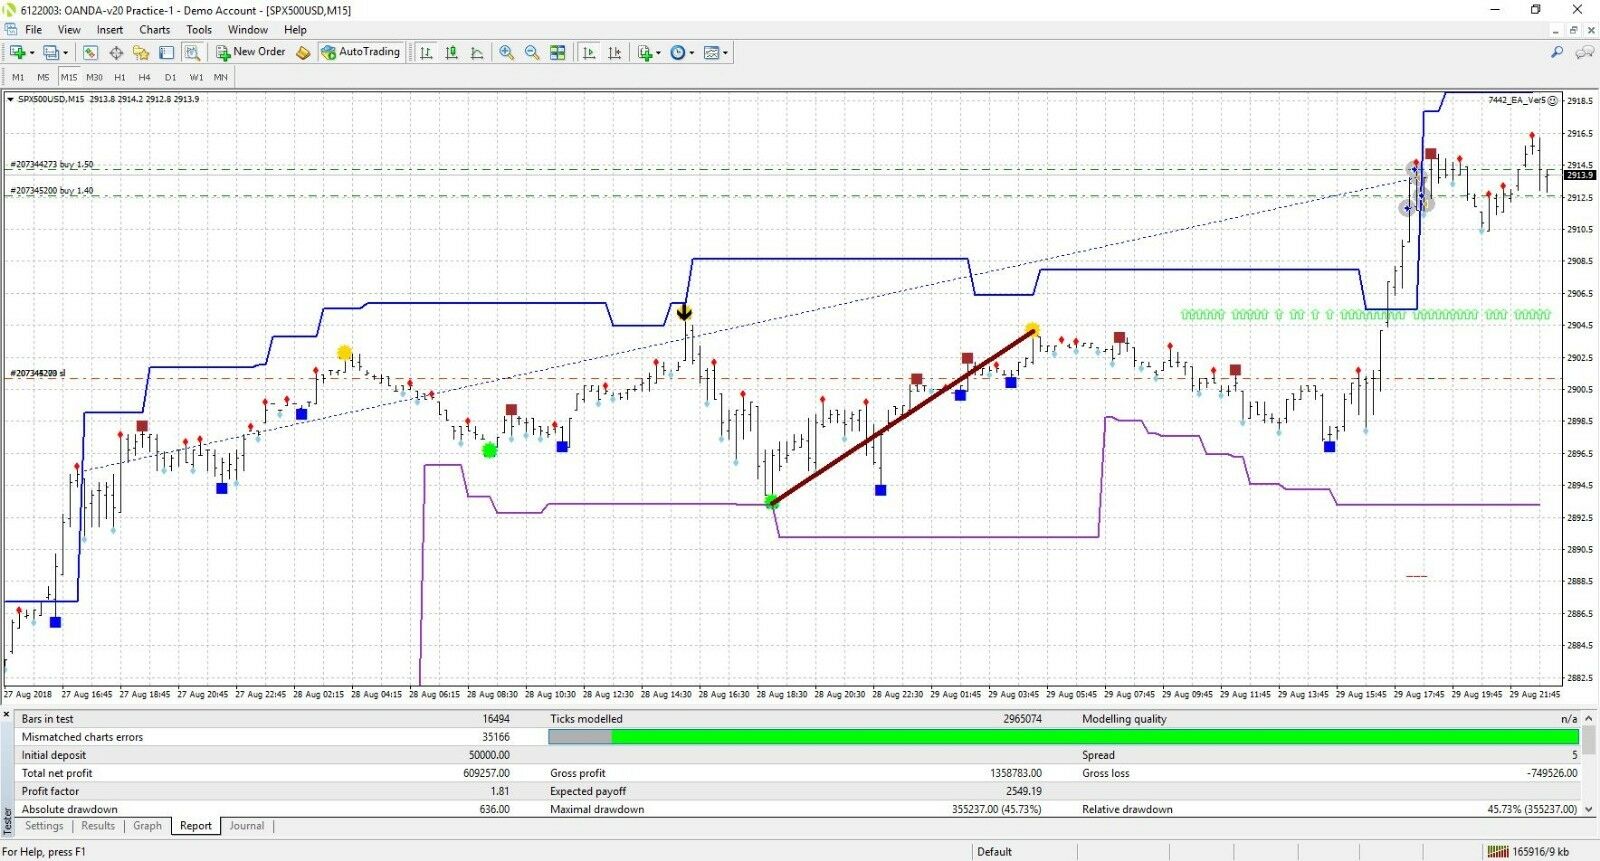1600x861 pixels.
Task: Expand the Periods dropdown arrow
Action: 692,53
